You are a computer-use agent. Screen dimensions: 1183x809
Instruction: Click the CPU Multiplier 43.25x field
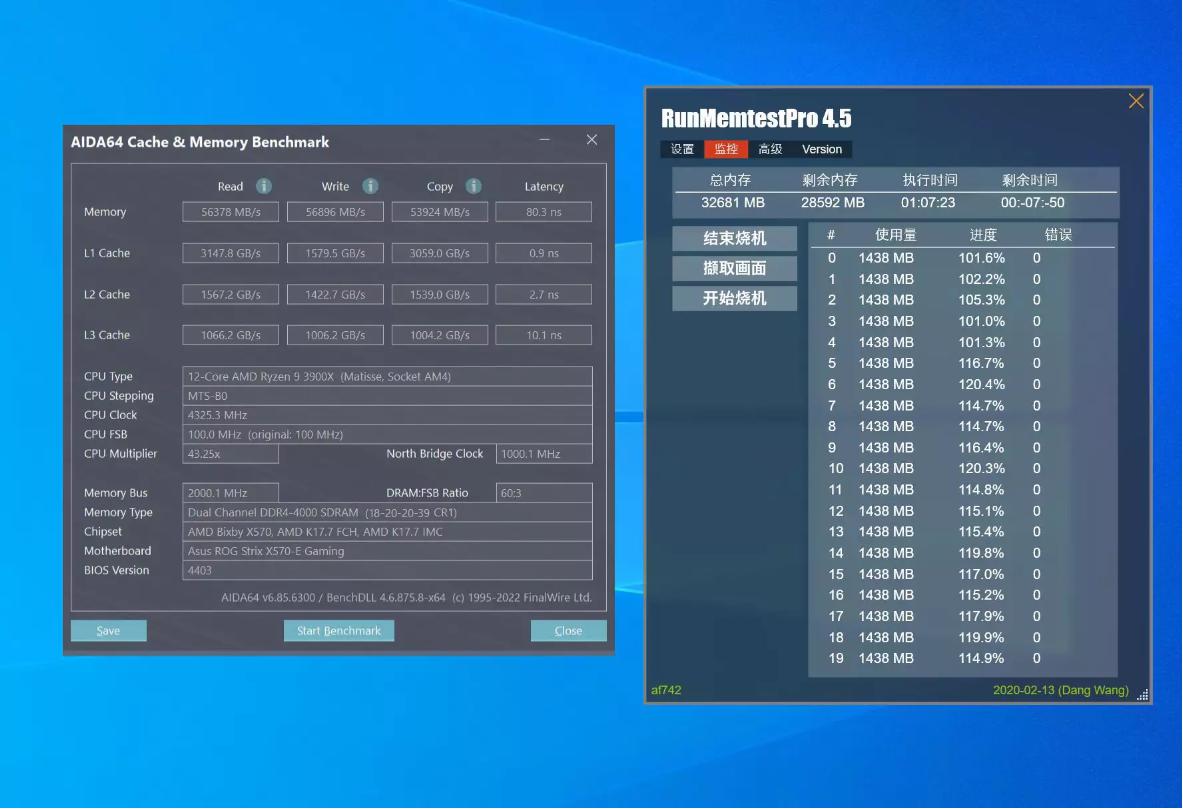pos(230,453)
